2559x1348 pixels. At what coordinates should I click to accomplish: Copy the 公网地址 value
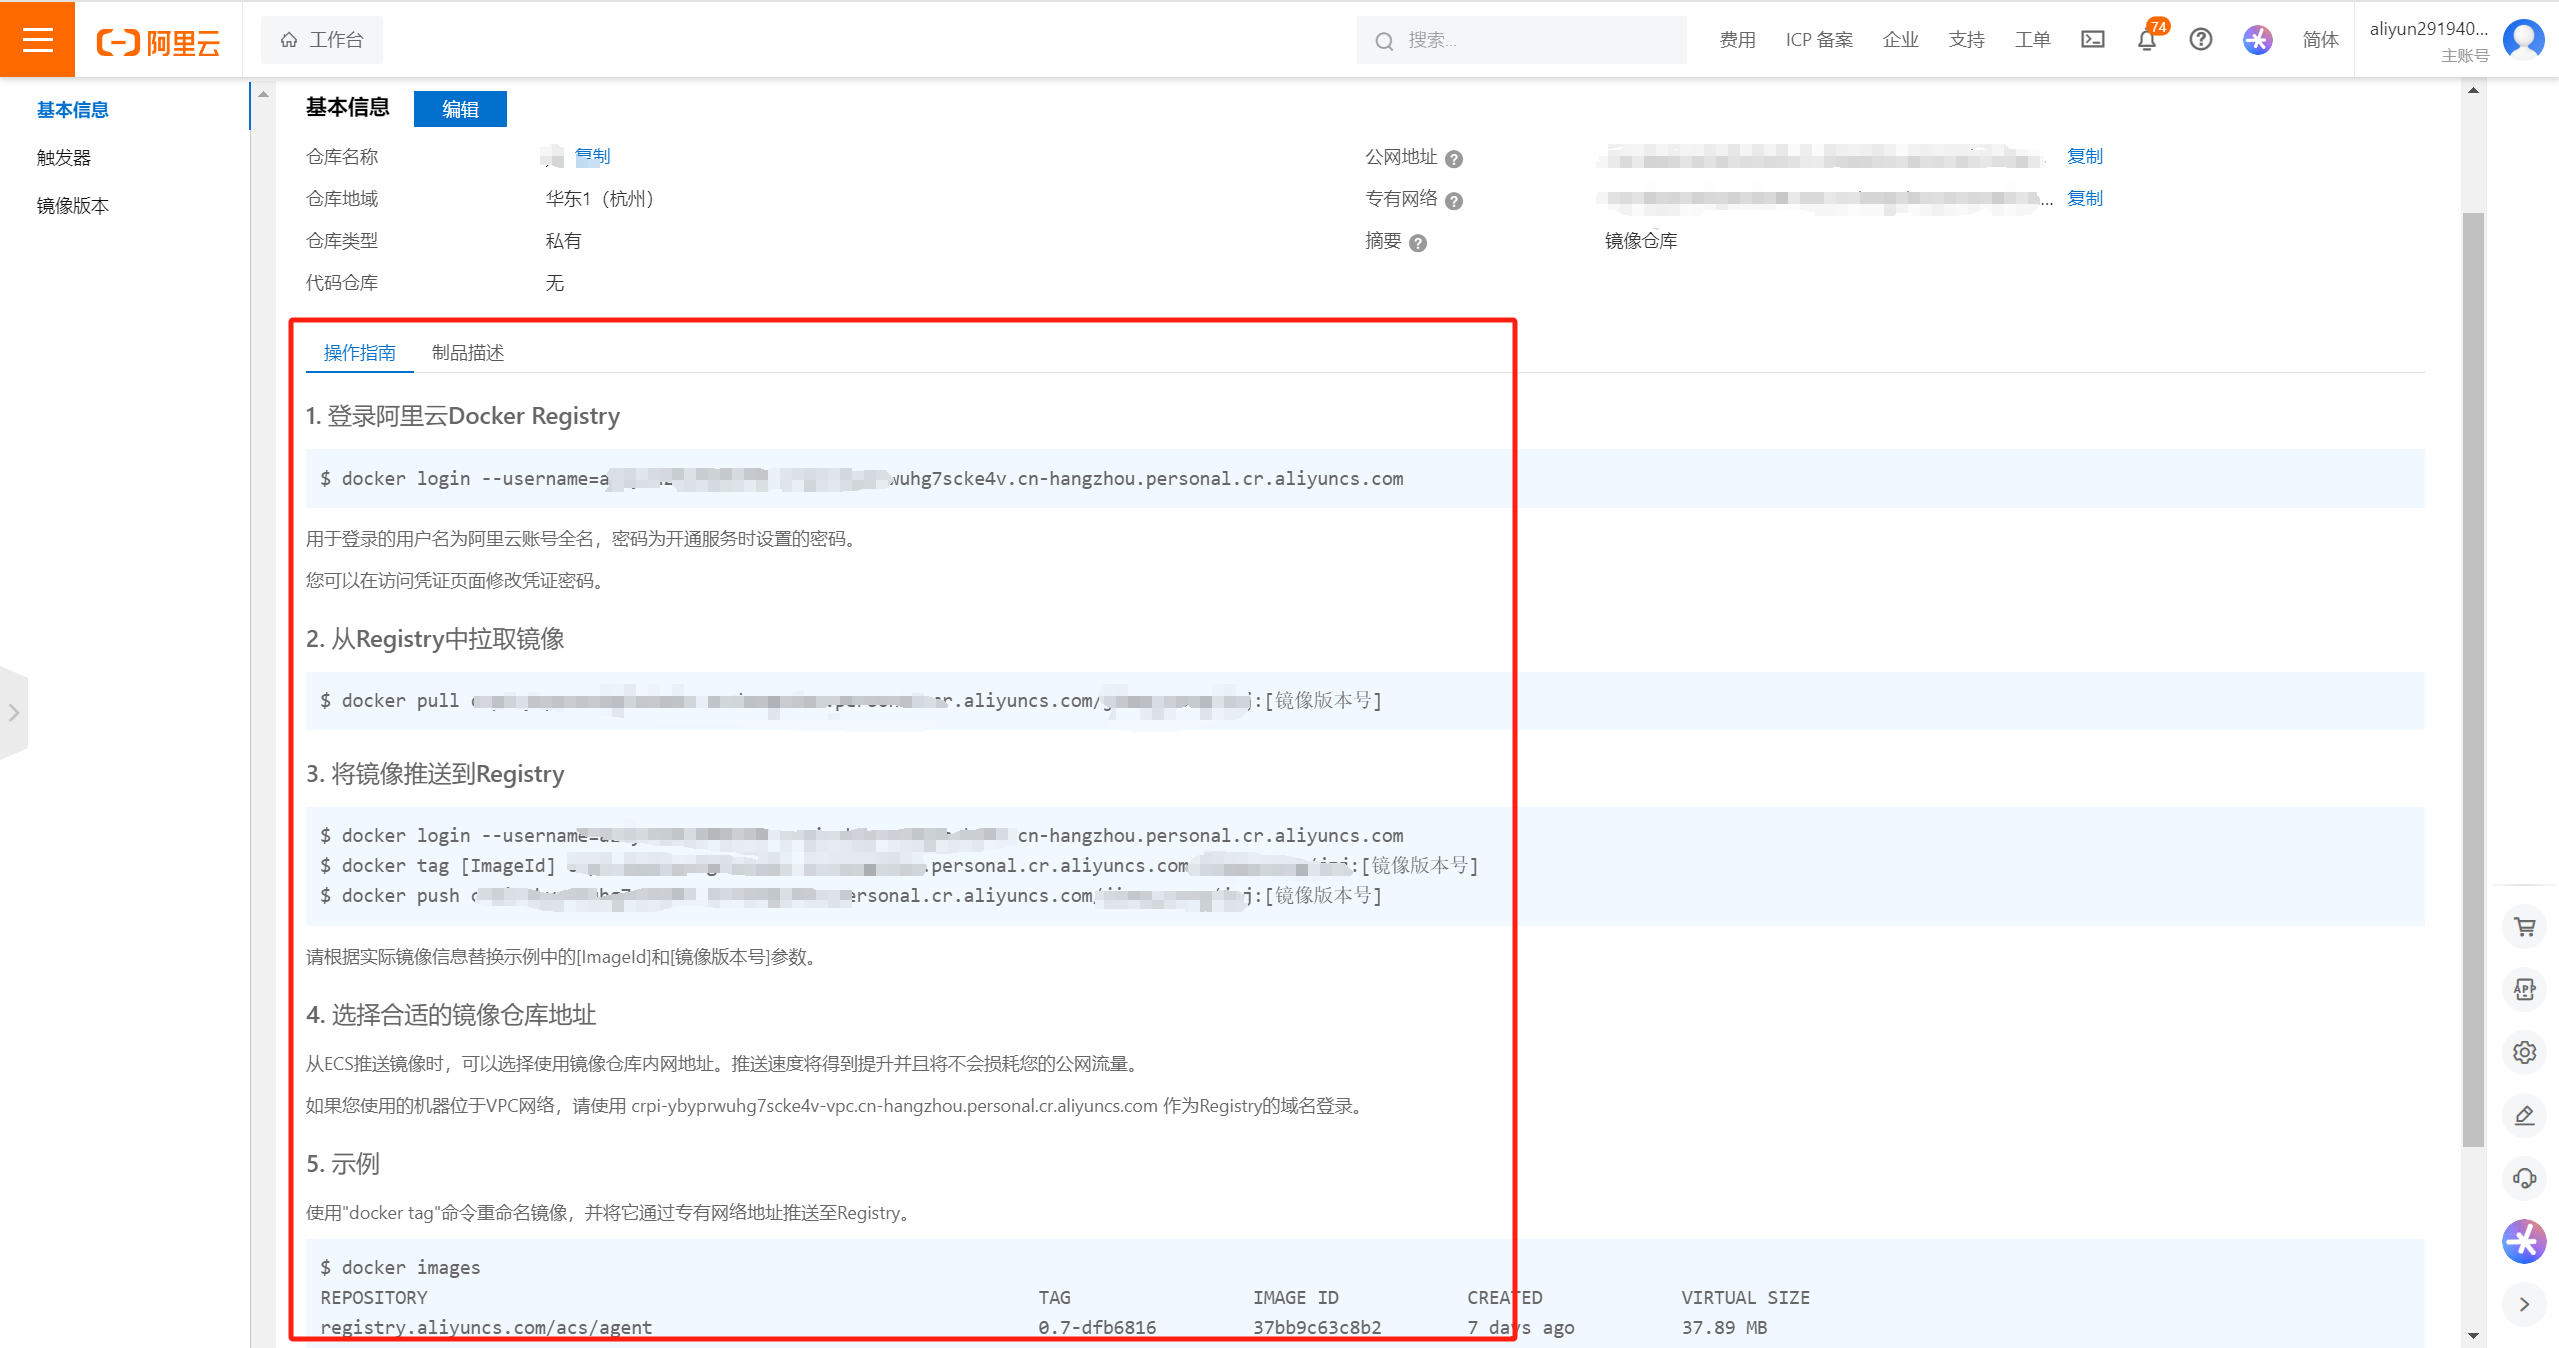[2084, 156]
